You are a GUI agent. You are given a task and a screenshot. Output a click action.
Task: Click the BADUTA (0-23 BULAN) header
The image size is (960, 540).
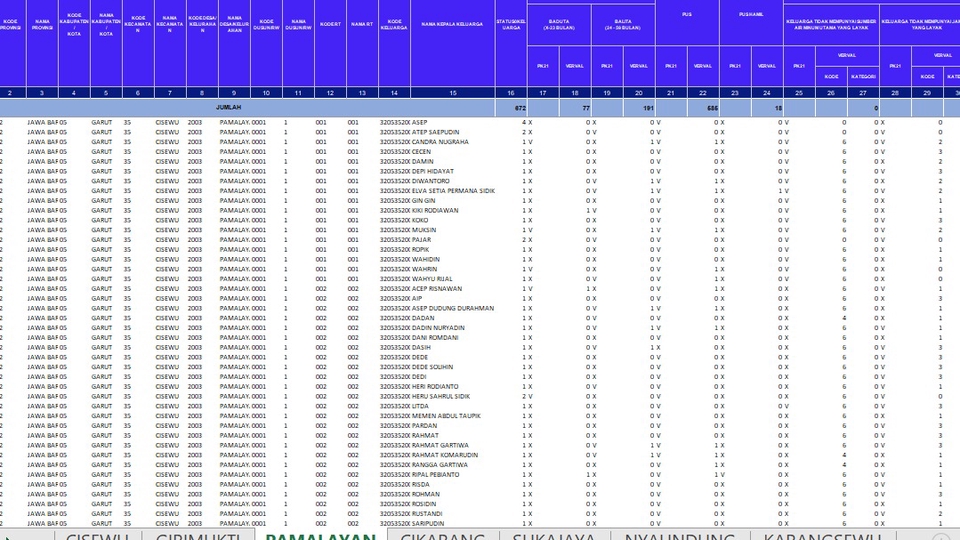[x=559, y=25]
